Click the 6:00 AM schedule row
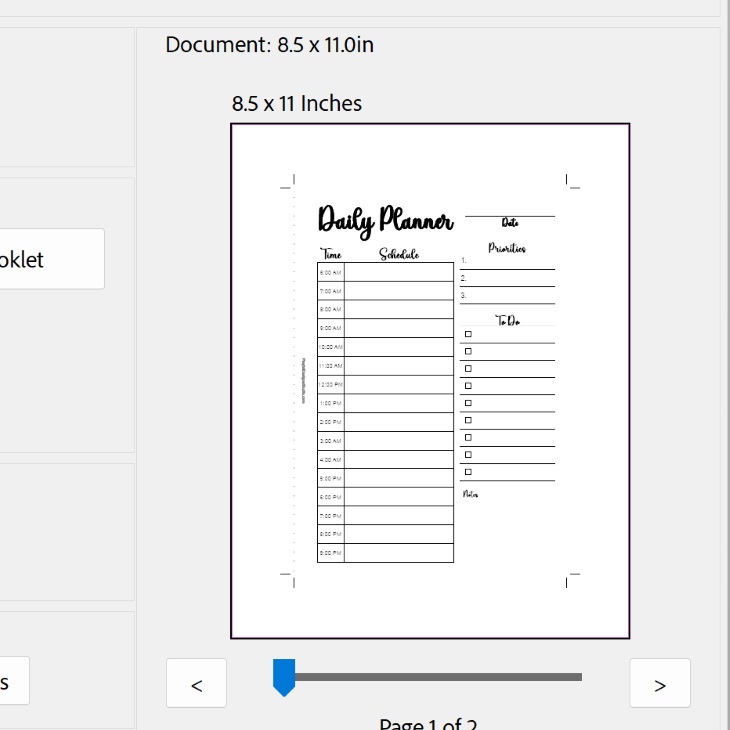 point(398,272)
